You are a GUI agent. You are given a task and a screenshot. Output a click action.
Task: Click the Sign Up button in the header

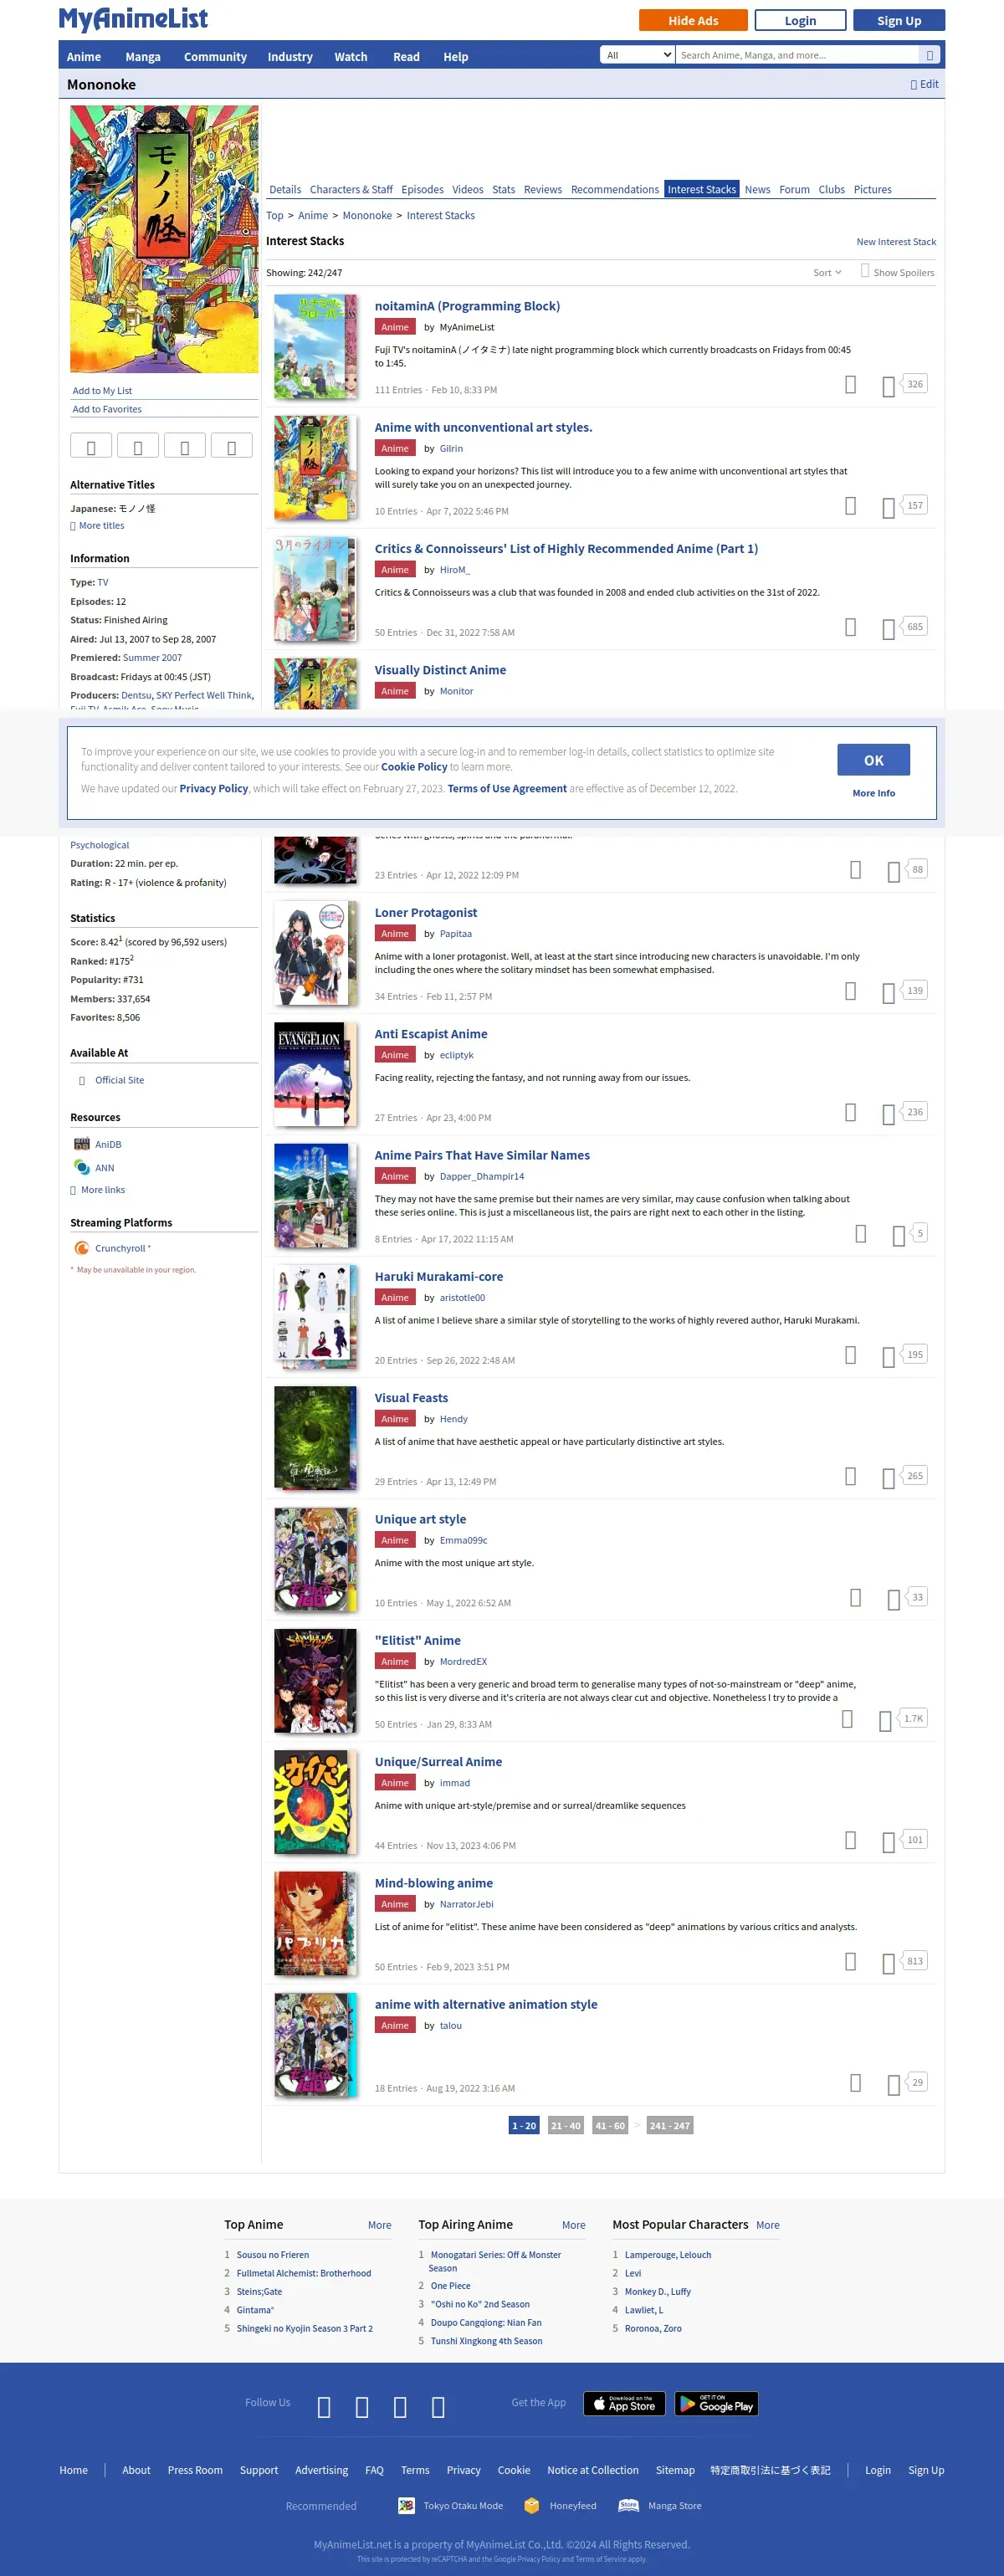point(899,20)
